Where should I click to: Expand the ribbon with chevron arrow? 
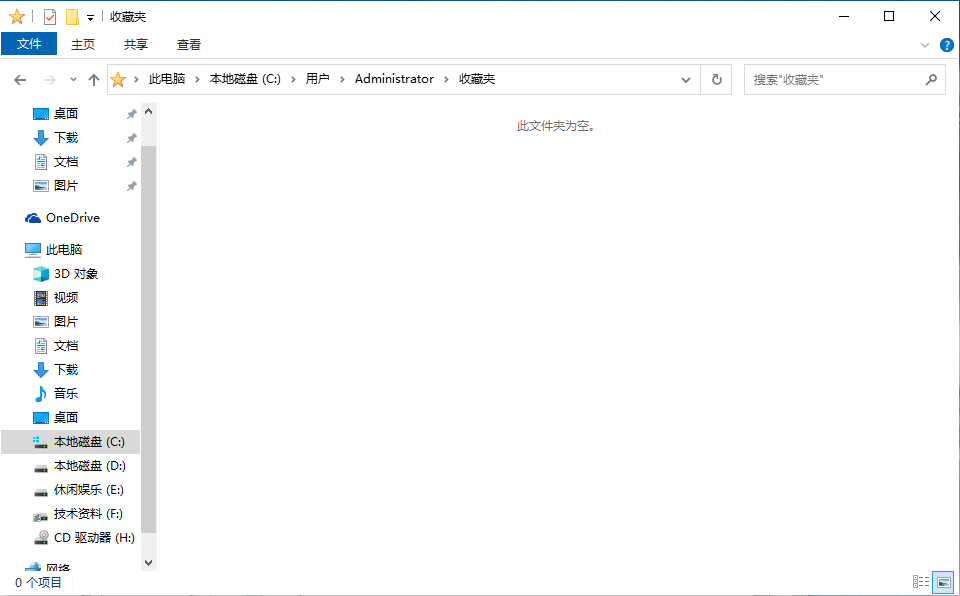click(x=925, y=45)
